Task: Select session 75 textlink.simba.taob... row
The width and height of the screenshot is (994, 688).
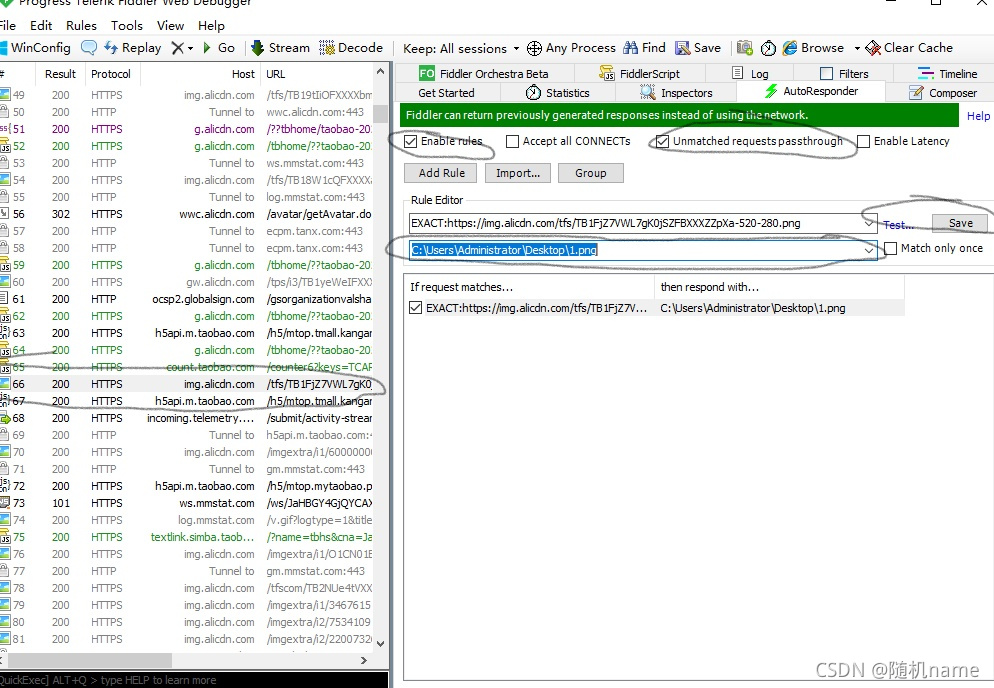Action: click(186, 537)
